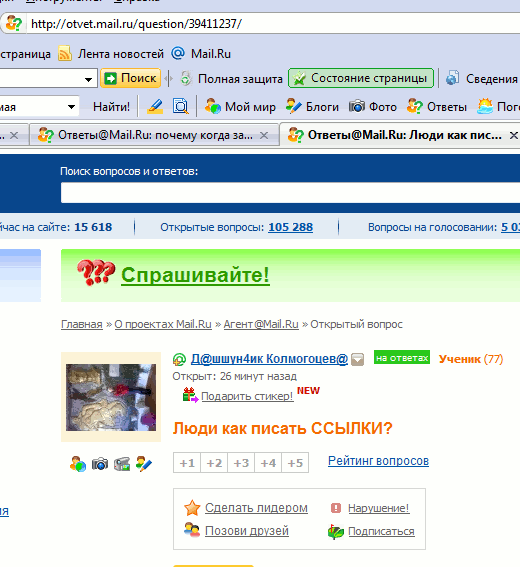Click the mailbox icon beside Подписаться
The width and height of the screenshot is (520, 567).
[x=336, y=532]
